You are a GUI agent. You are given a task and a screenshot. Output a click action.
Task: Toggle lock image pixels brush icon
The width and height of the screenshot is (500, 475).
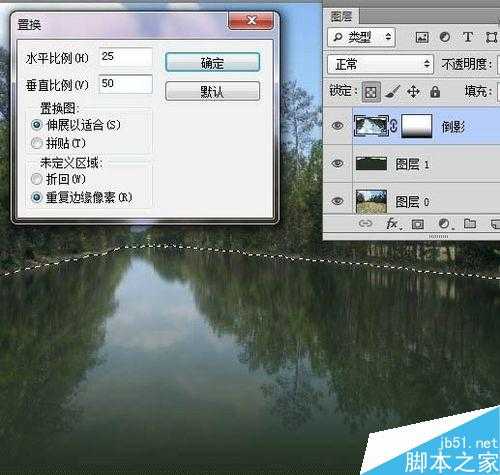pos(392,92)
